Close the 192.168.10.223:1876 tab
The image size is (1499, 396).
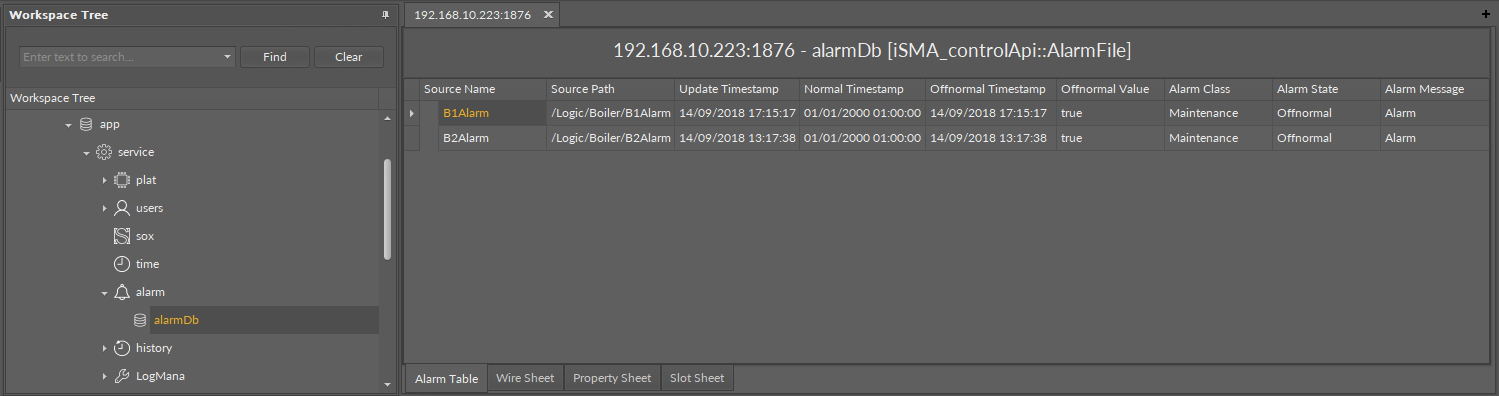(548, 15)
